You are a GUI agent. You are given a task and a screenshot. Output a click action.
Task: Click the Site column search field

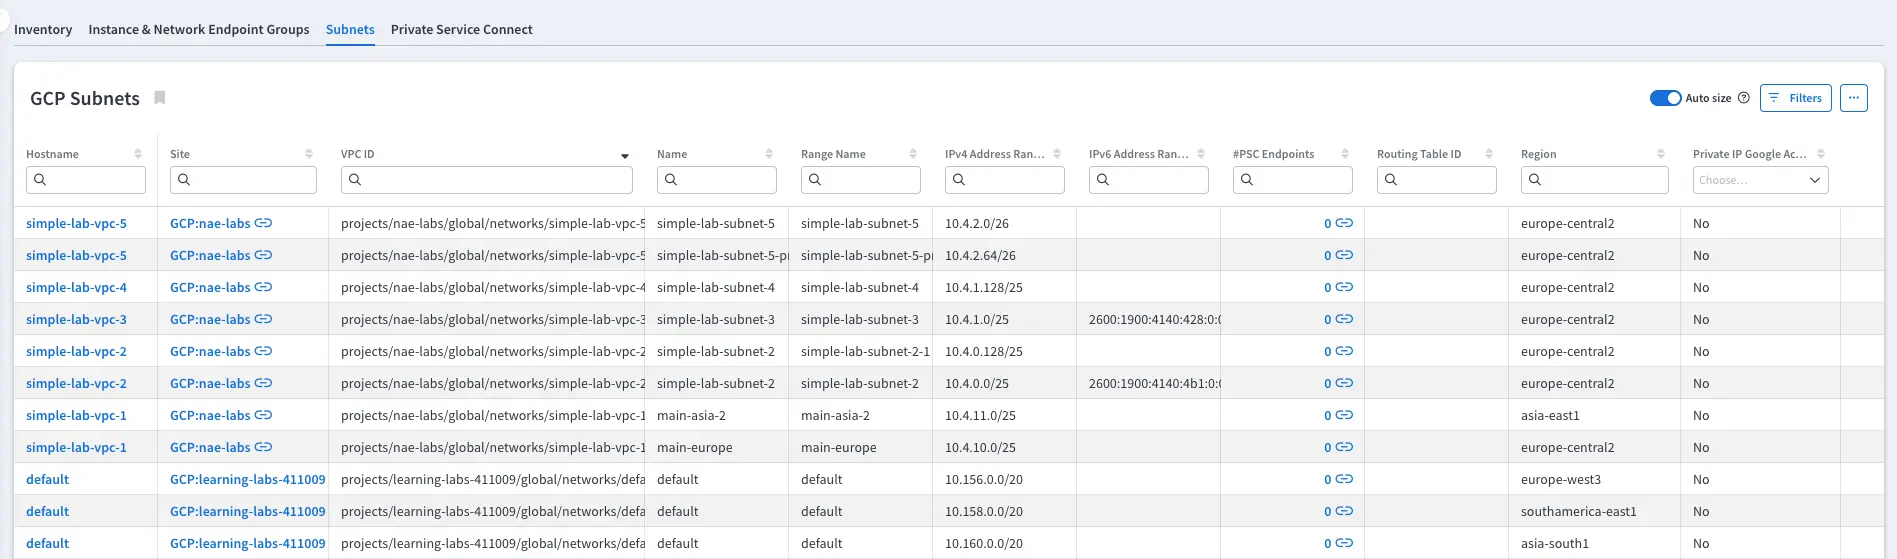click(250, 180)
